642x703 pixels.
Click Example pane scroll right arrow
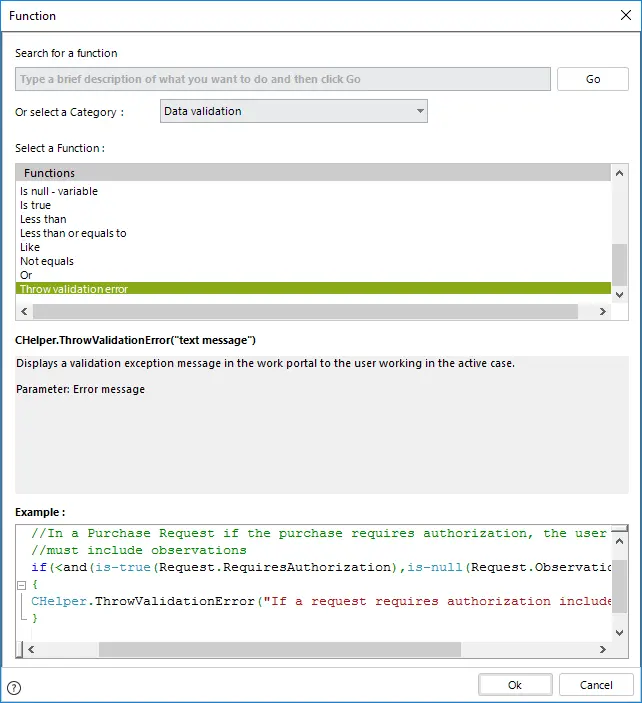603,649
